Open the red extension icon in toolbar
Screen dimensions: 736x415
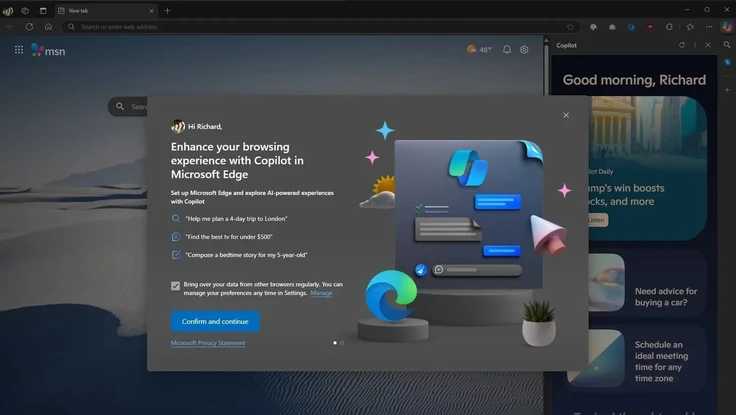650,27
